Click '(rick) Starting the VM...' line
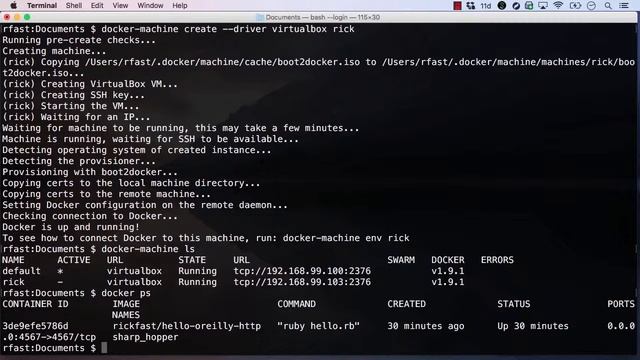The height and width of the screenshot is (360, 640). [x=71, y=106]
